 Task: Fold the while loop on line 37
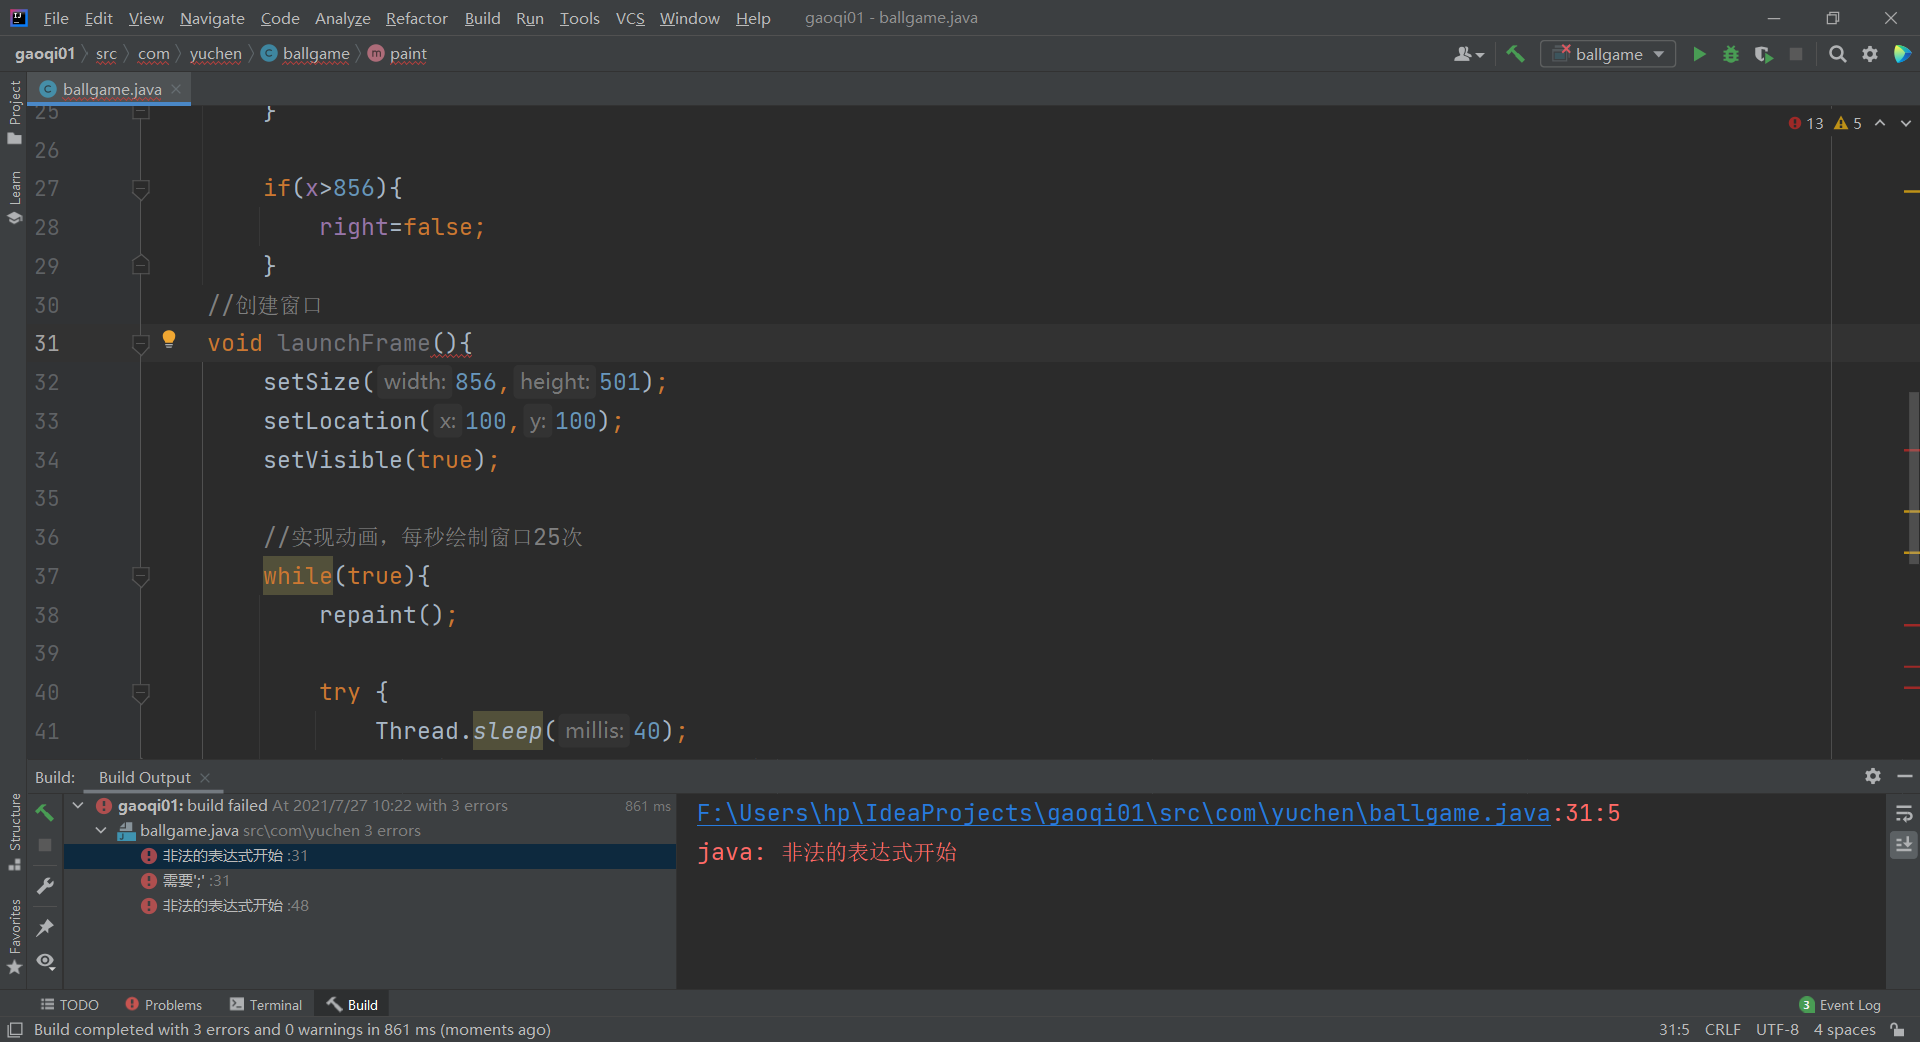coord(141,576)
